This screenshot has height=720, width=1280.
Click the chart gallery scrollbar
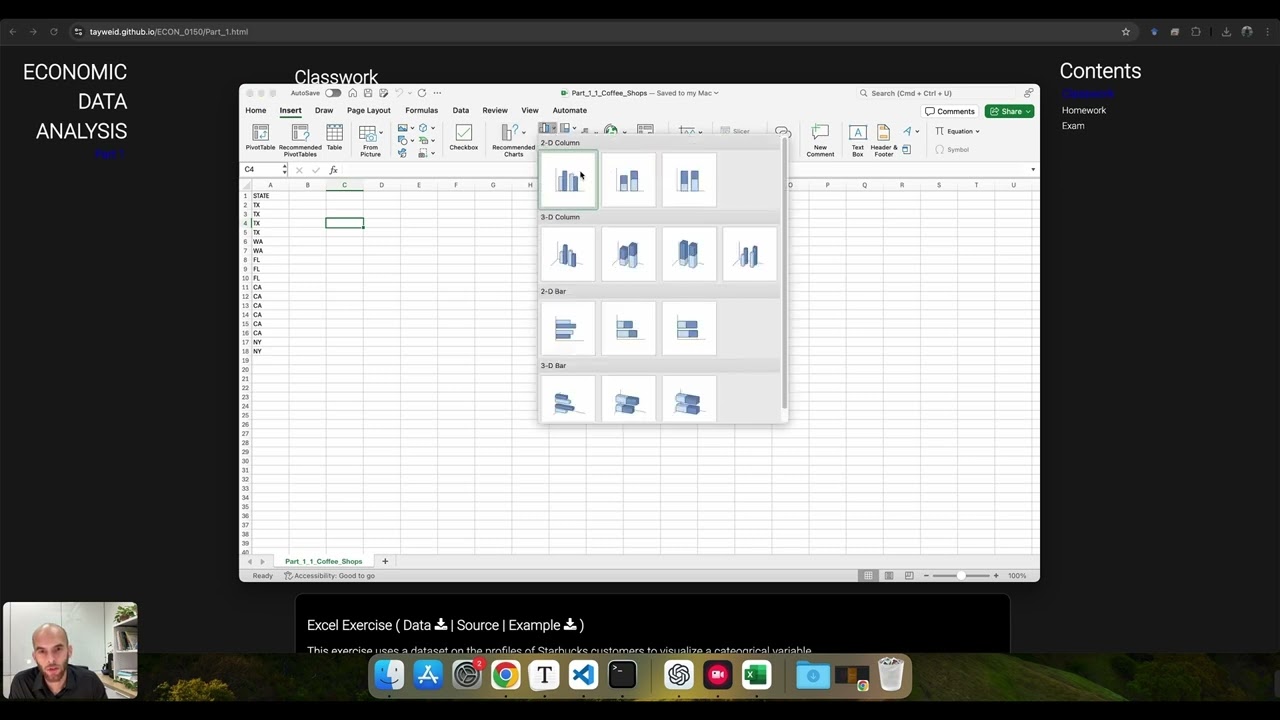click(785, 275)
